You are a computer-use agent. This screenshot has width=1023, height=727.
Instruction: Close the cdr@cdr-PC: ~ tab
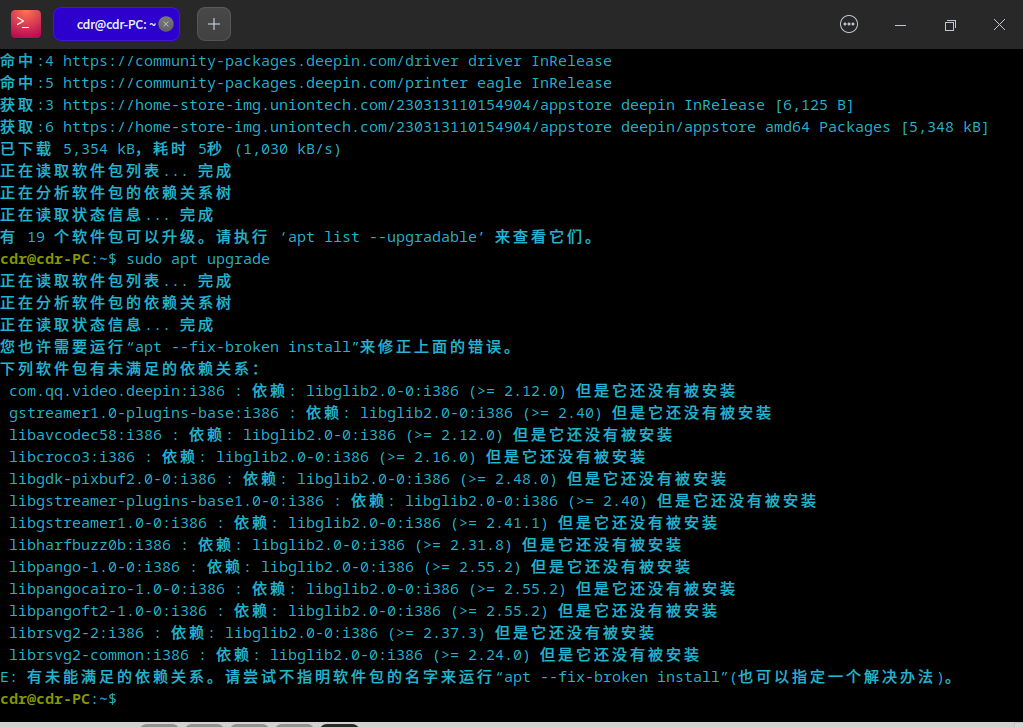[x=166, y=24]
